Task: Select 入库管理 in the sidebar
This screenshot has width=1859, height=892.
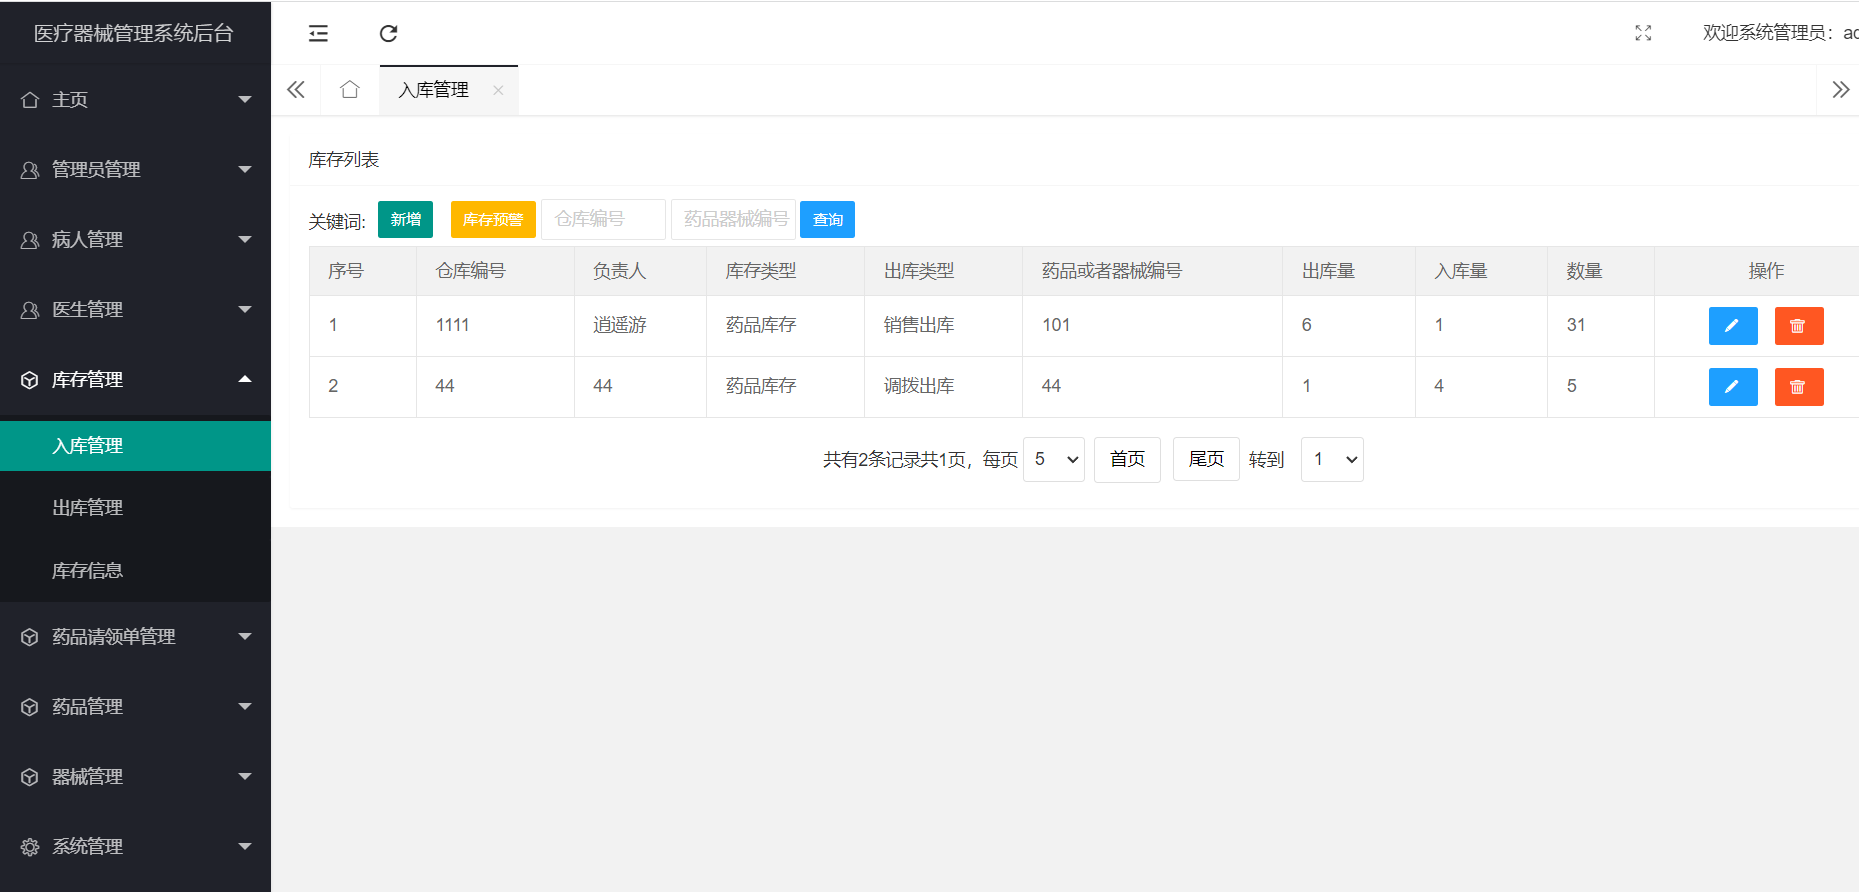Action: (x=135, y=446)
